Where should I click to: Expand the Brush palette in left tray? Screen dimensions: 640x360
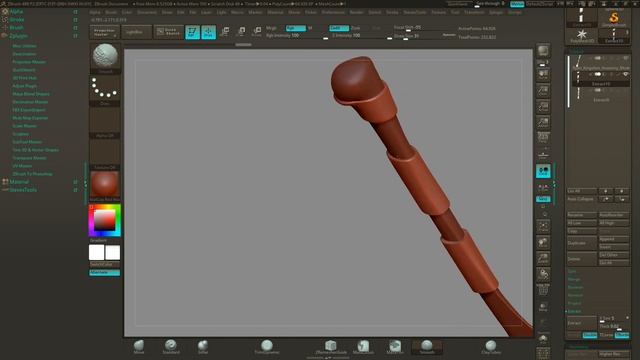click(16, 28)
